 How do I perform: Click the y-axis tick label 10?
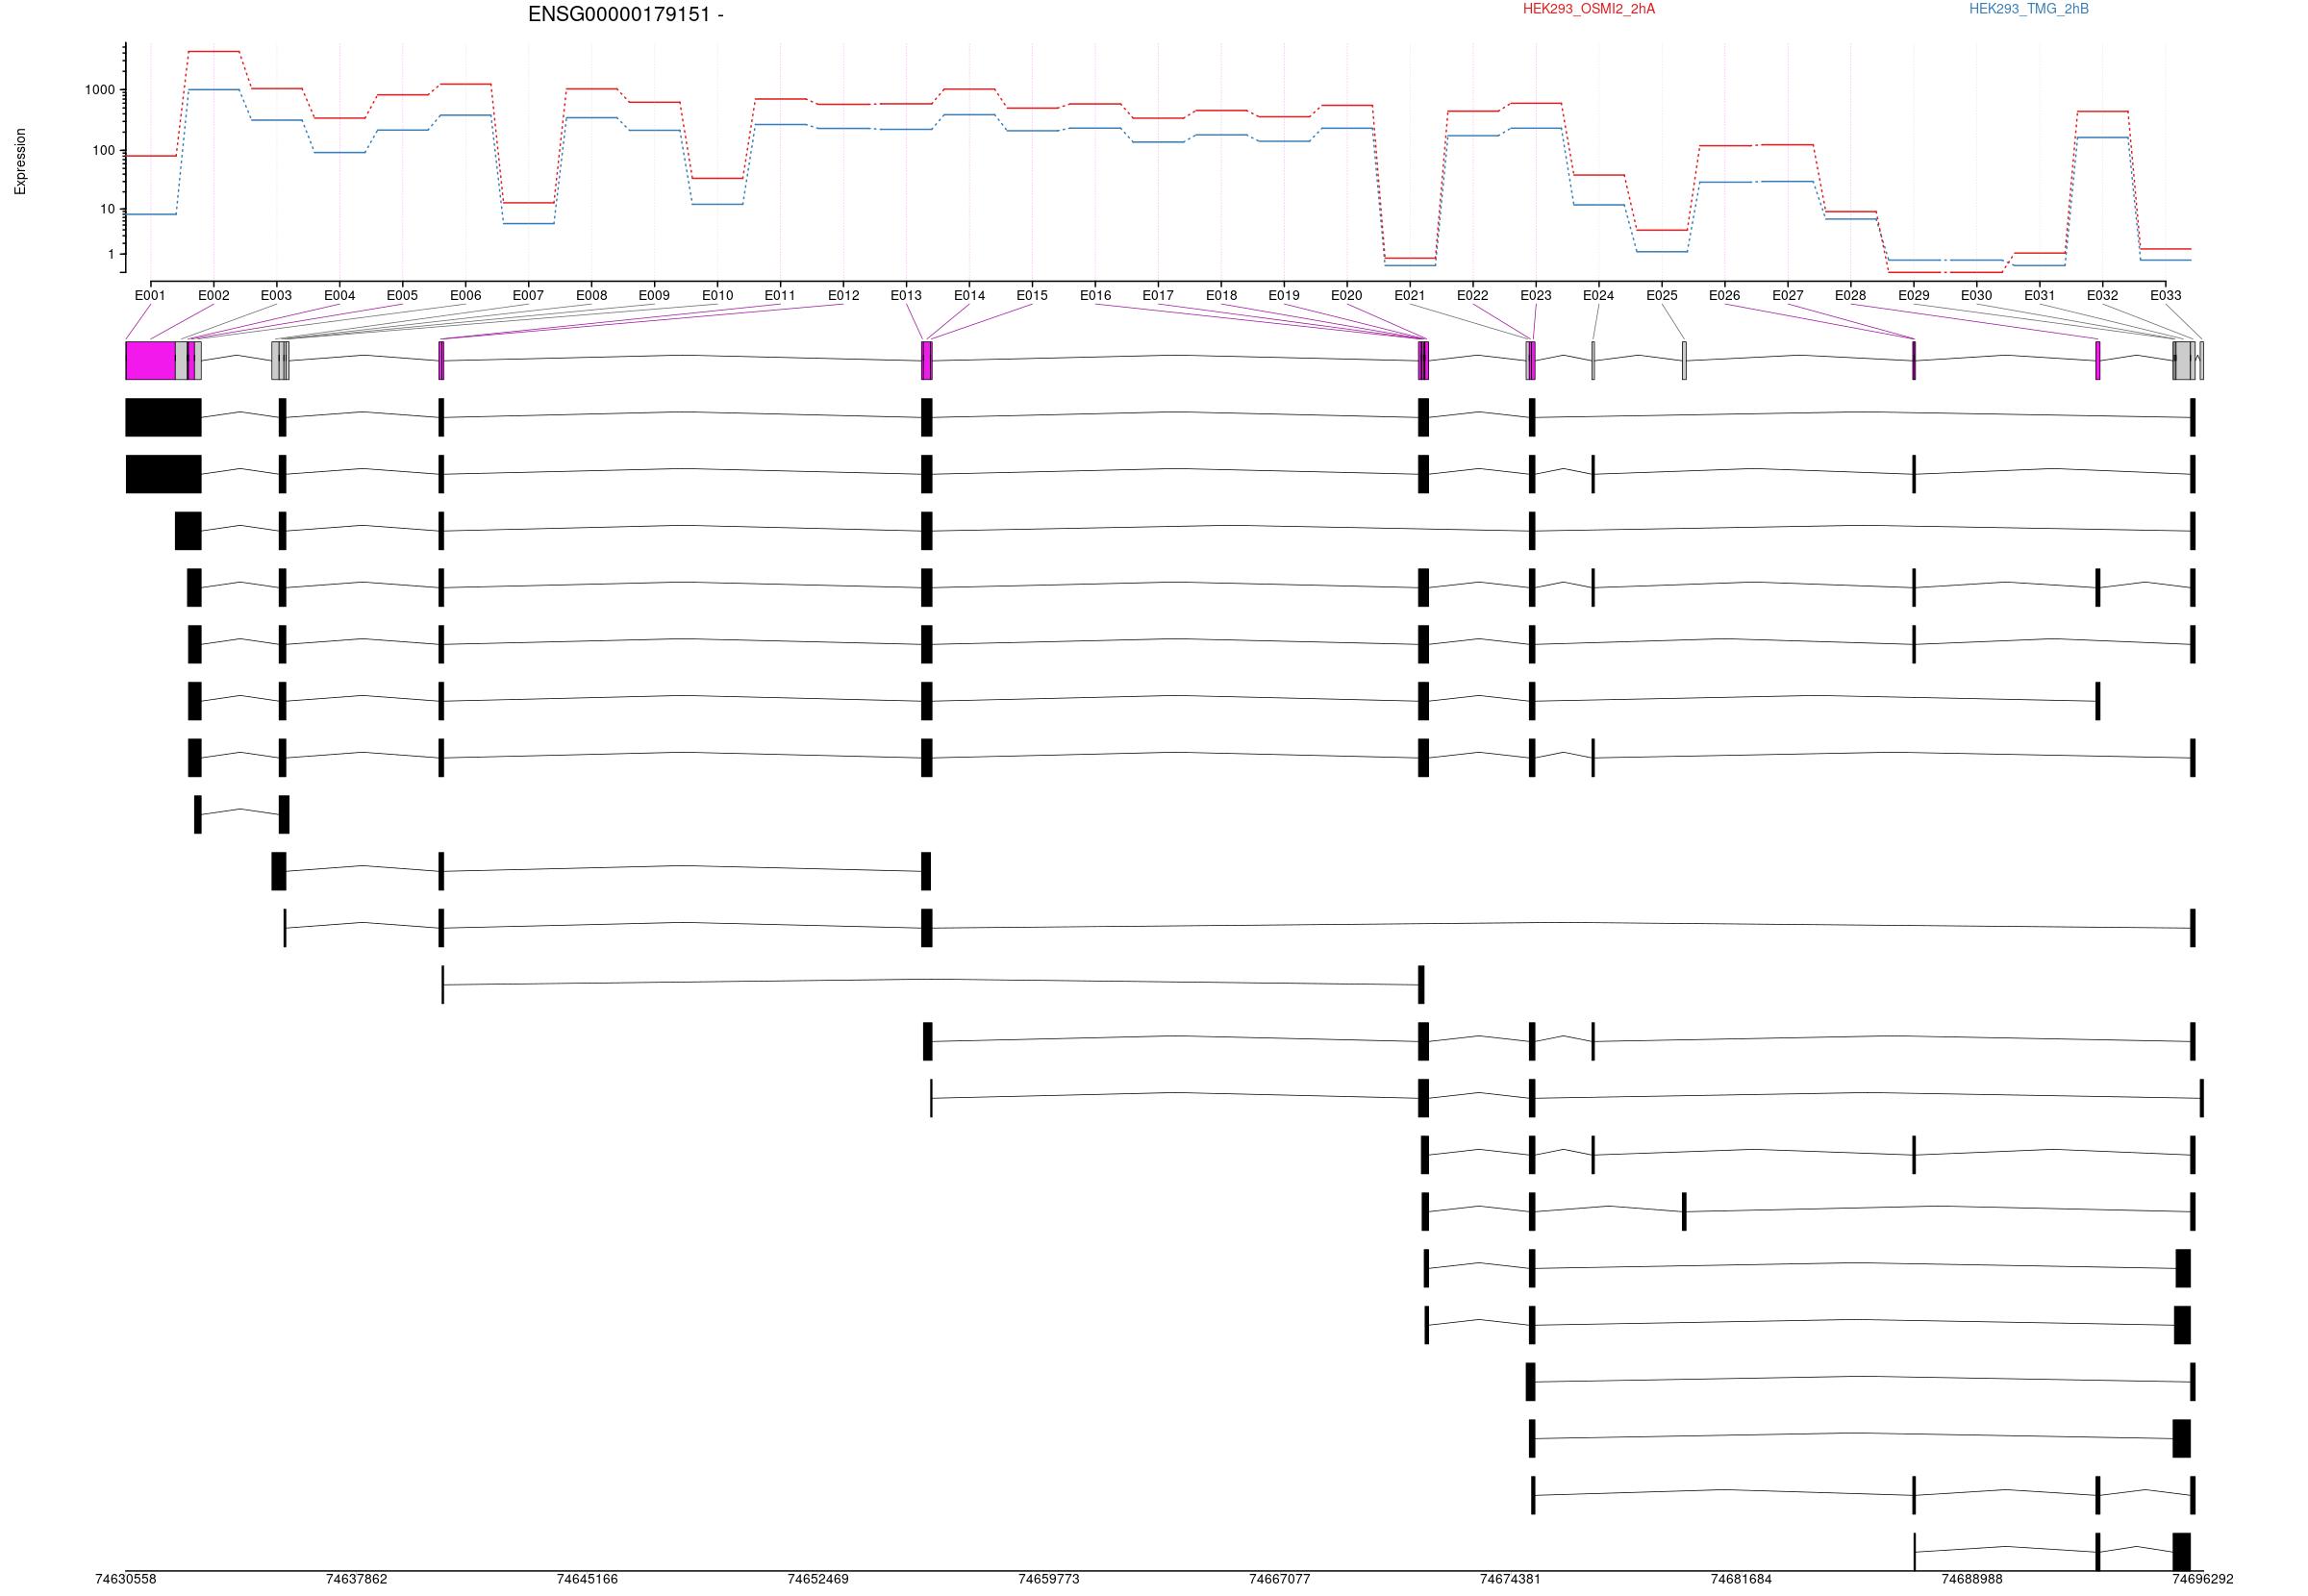point(108,210)
